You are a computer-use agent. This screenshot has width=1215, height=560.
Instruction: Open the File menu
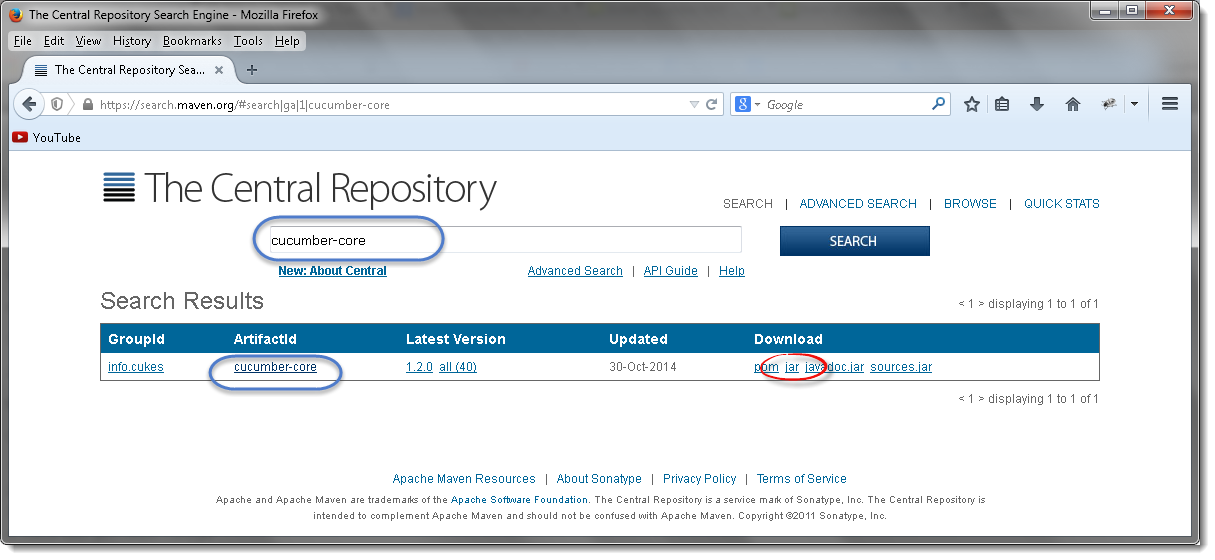23,41
